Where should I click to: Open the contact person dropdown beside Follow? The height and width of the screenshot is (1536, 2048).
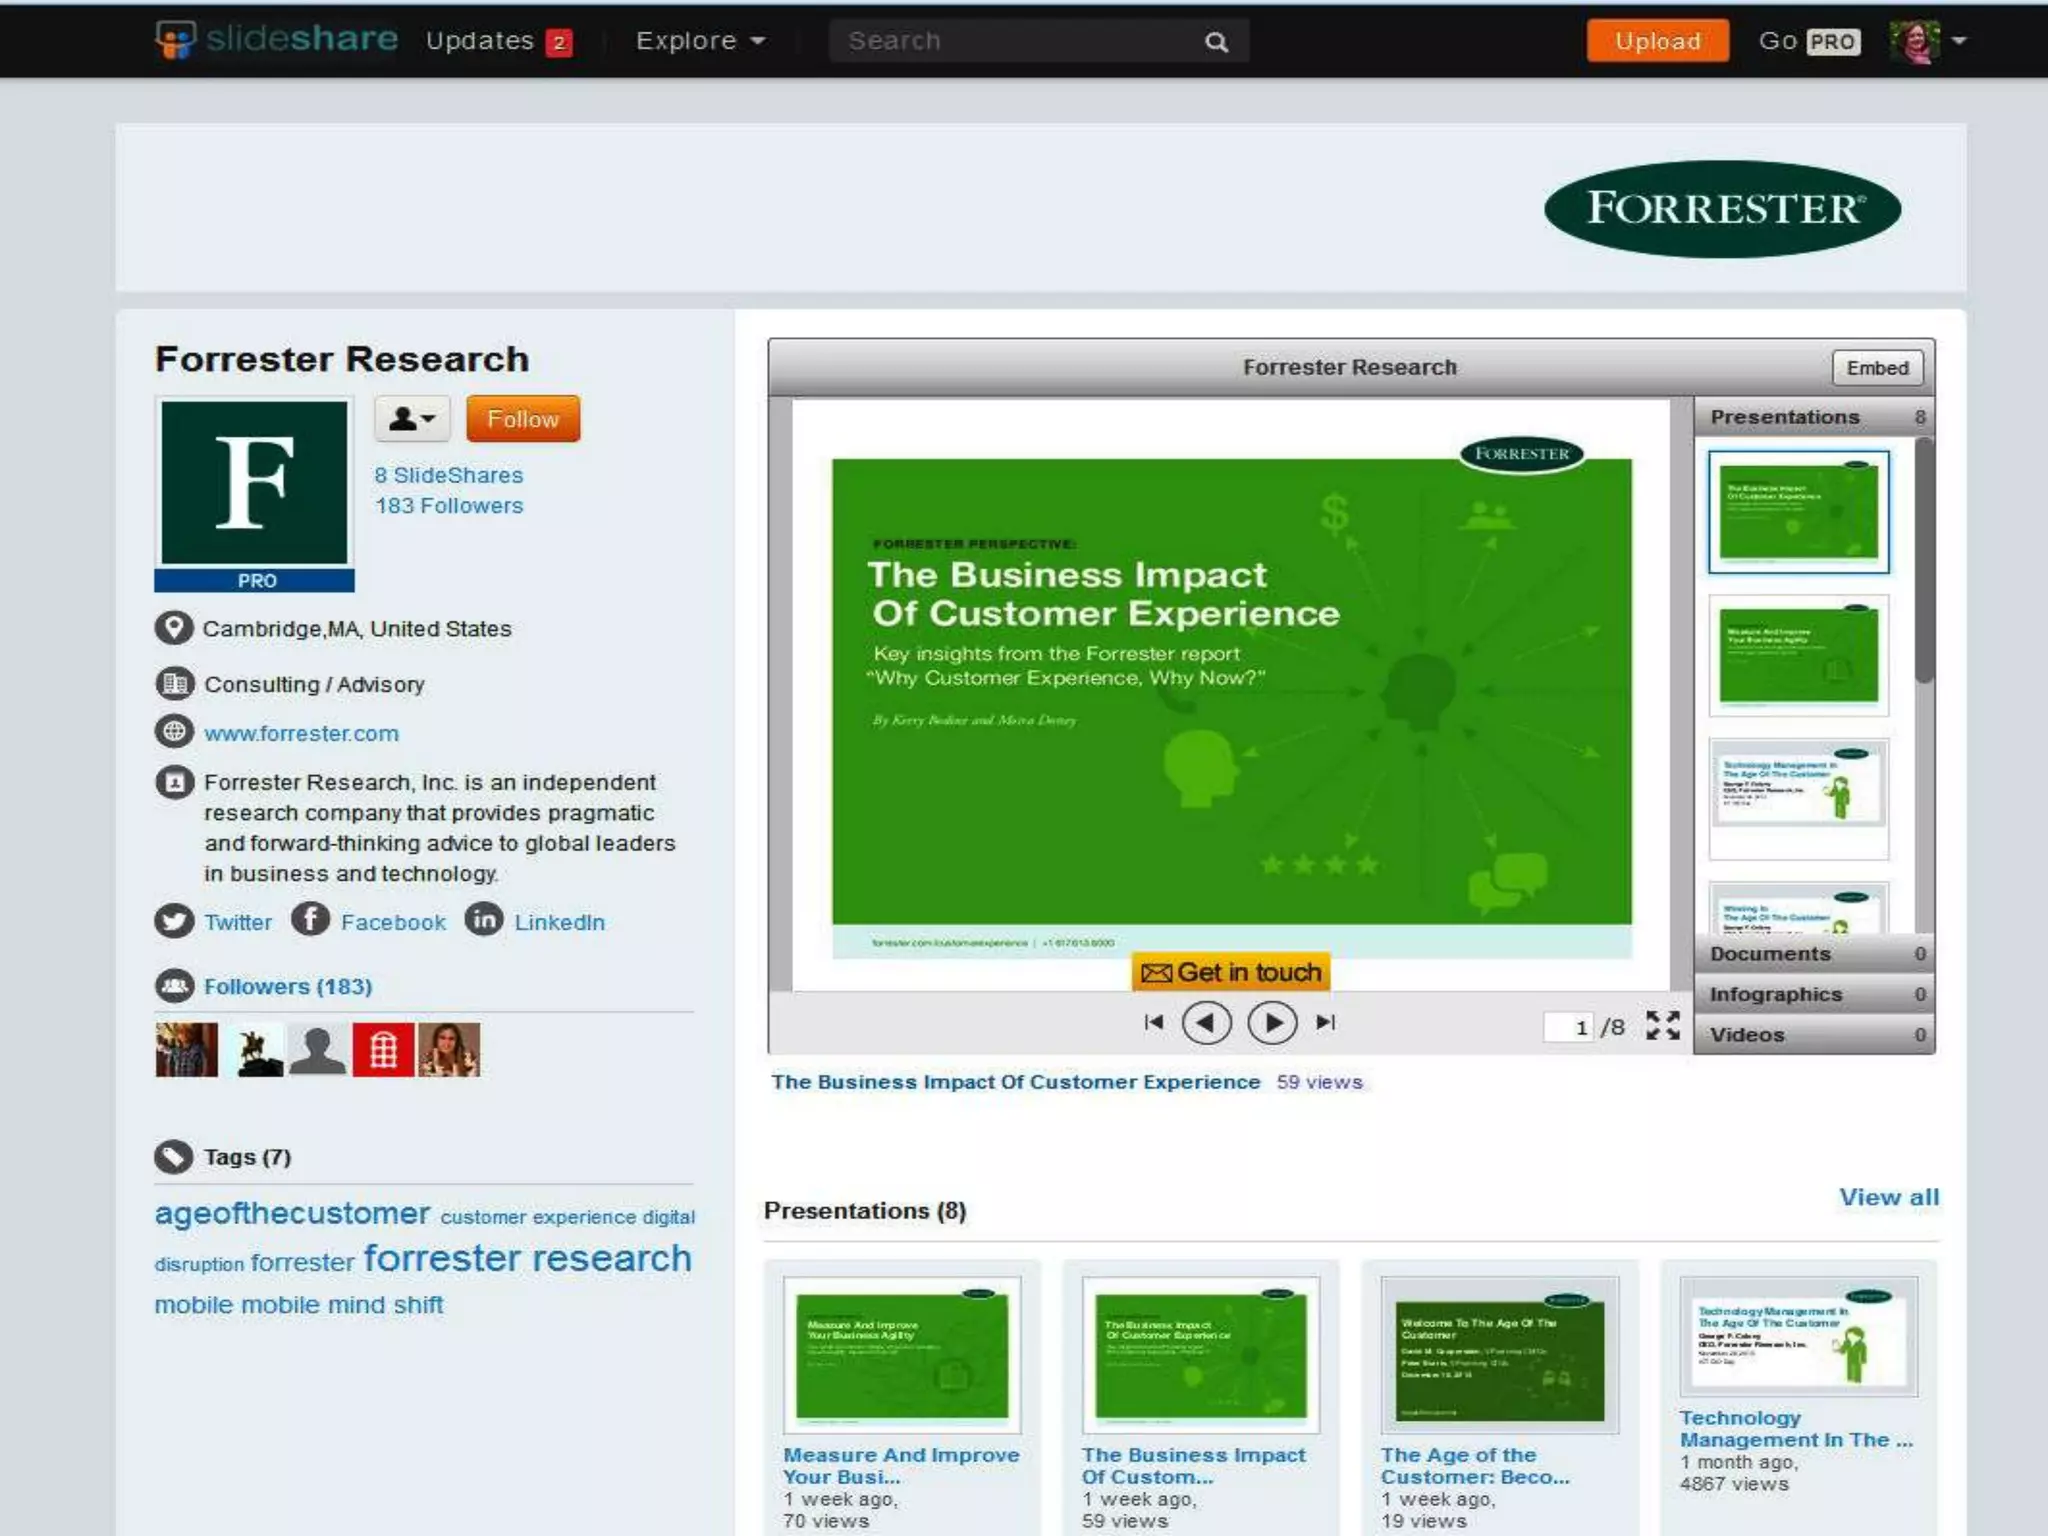[x=412, y=419]
